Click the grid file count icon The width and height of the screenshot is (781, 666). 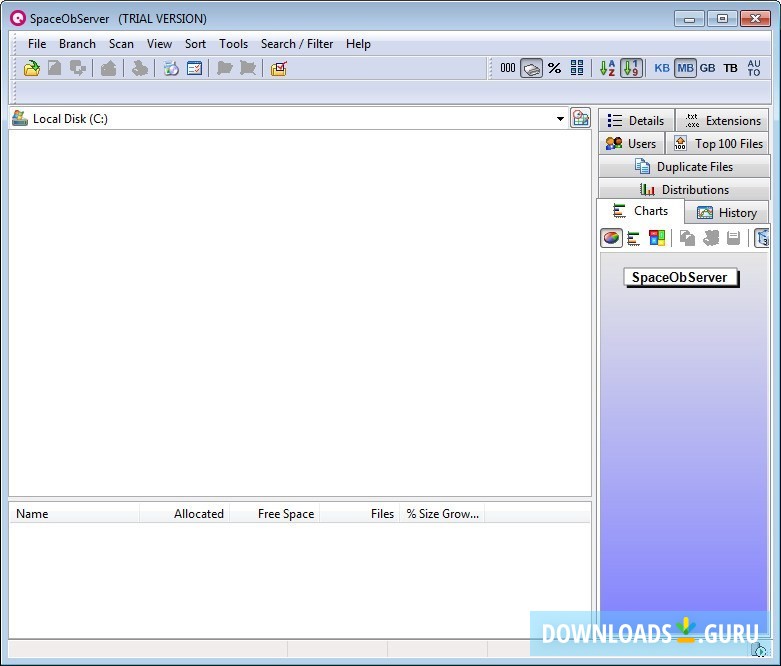coord(577,68)
